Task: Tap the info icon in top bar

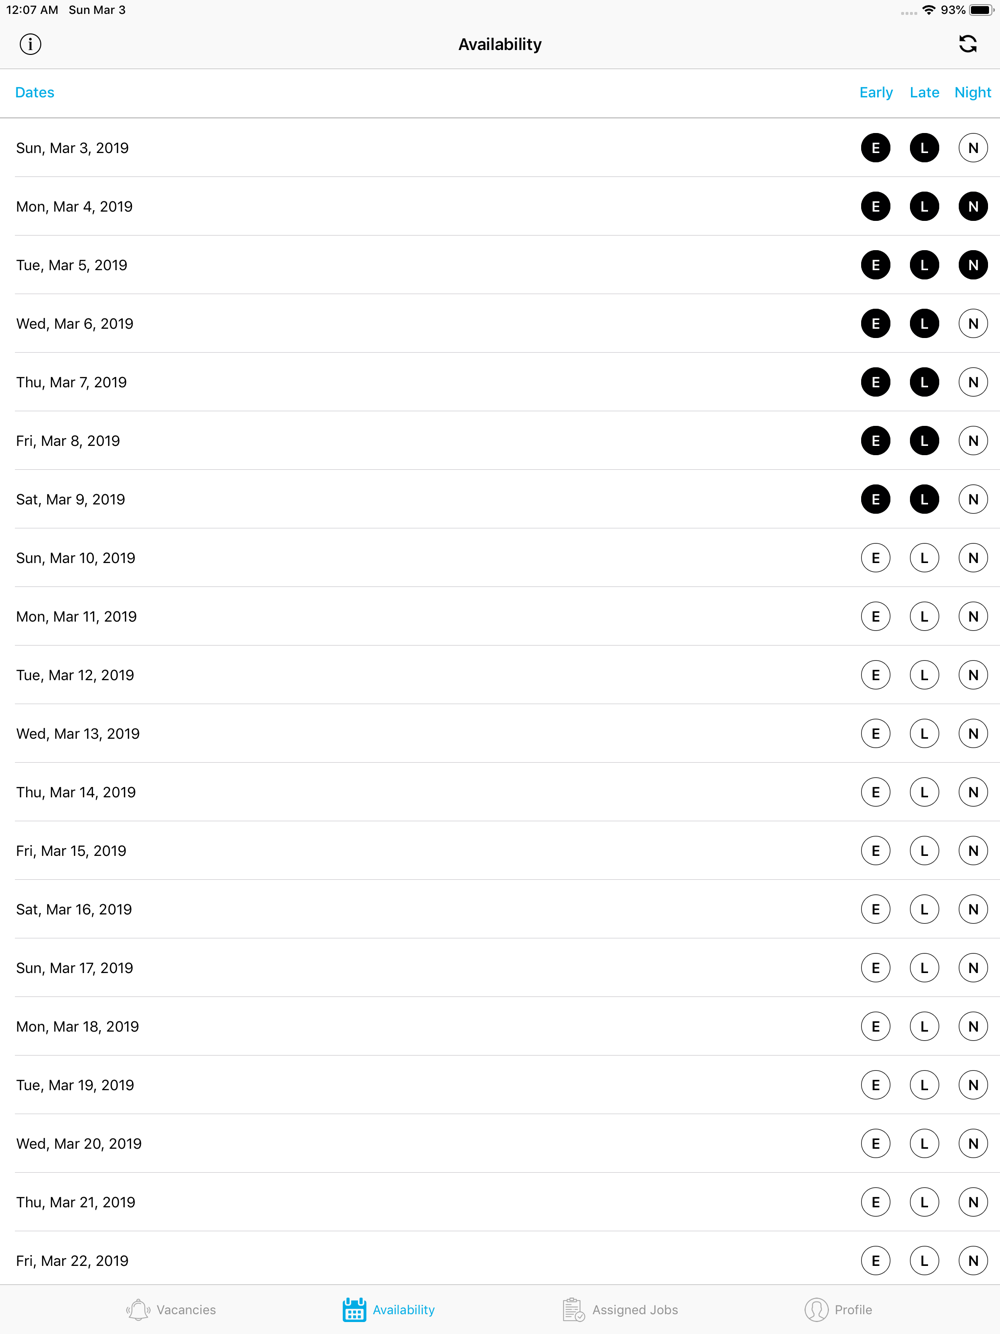Action: (30, 44)
